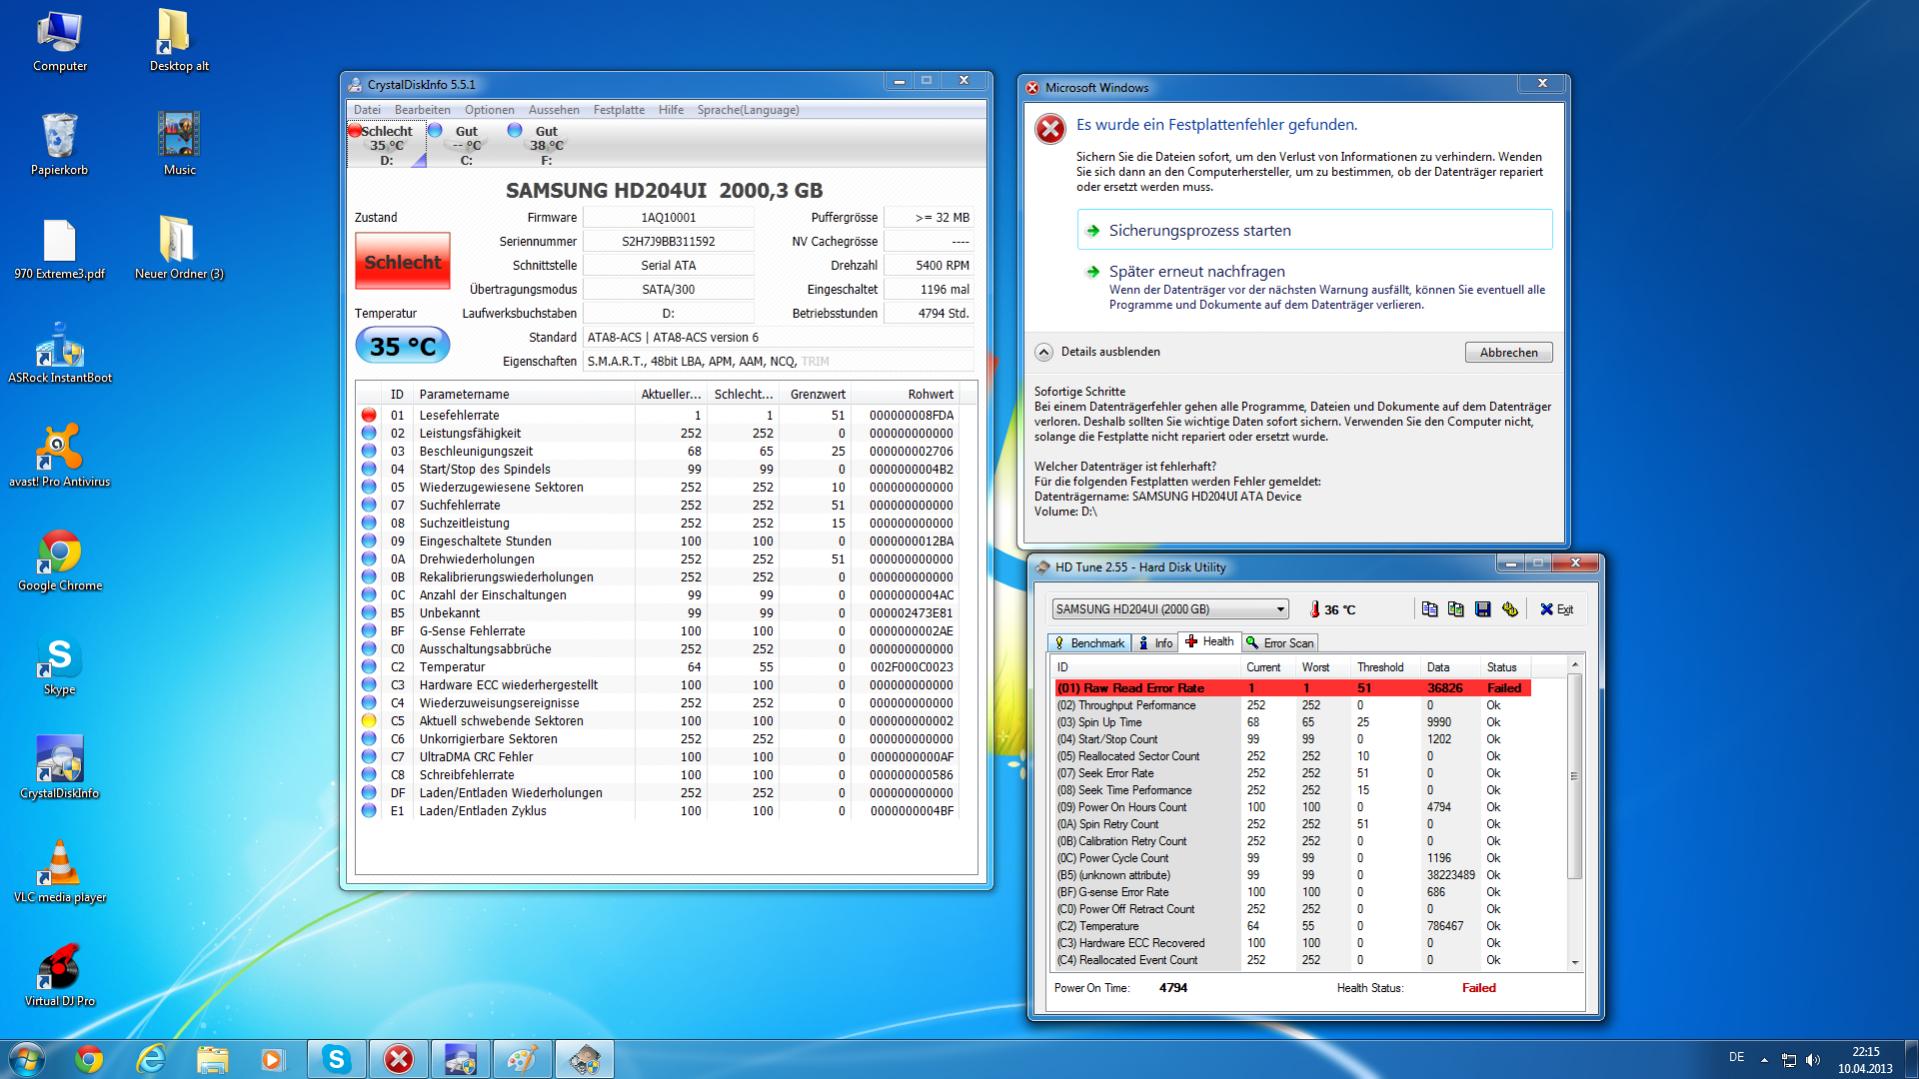This screenshot has height=1079, width=1919.
Task: Close the Microsoft Windows error dialog
Action: coord(1541,84)
